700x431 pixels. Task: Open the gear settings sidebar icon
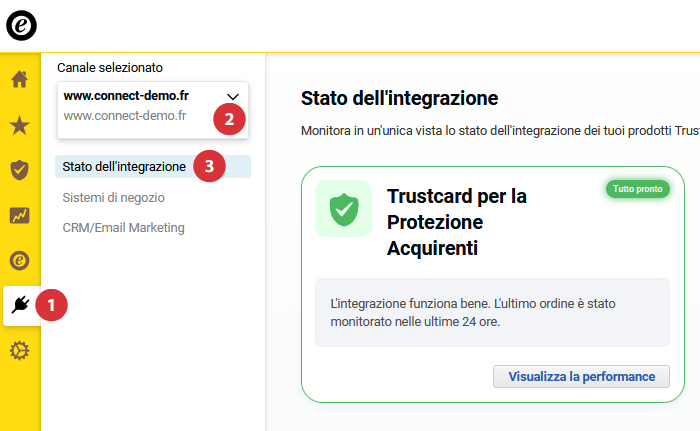coord(19,350)
